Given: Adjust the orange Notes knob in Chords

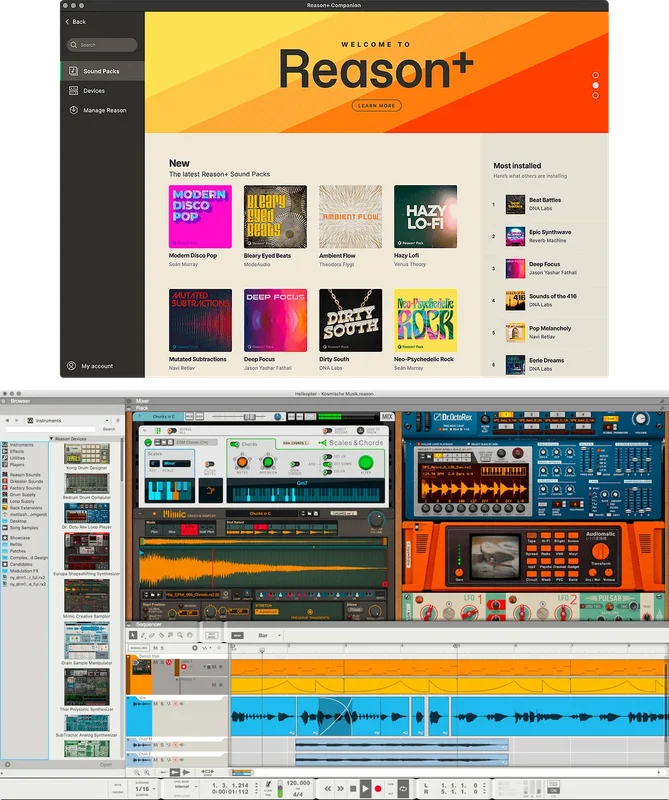Looking at the screenshot, I should [x=242, y=462].
